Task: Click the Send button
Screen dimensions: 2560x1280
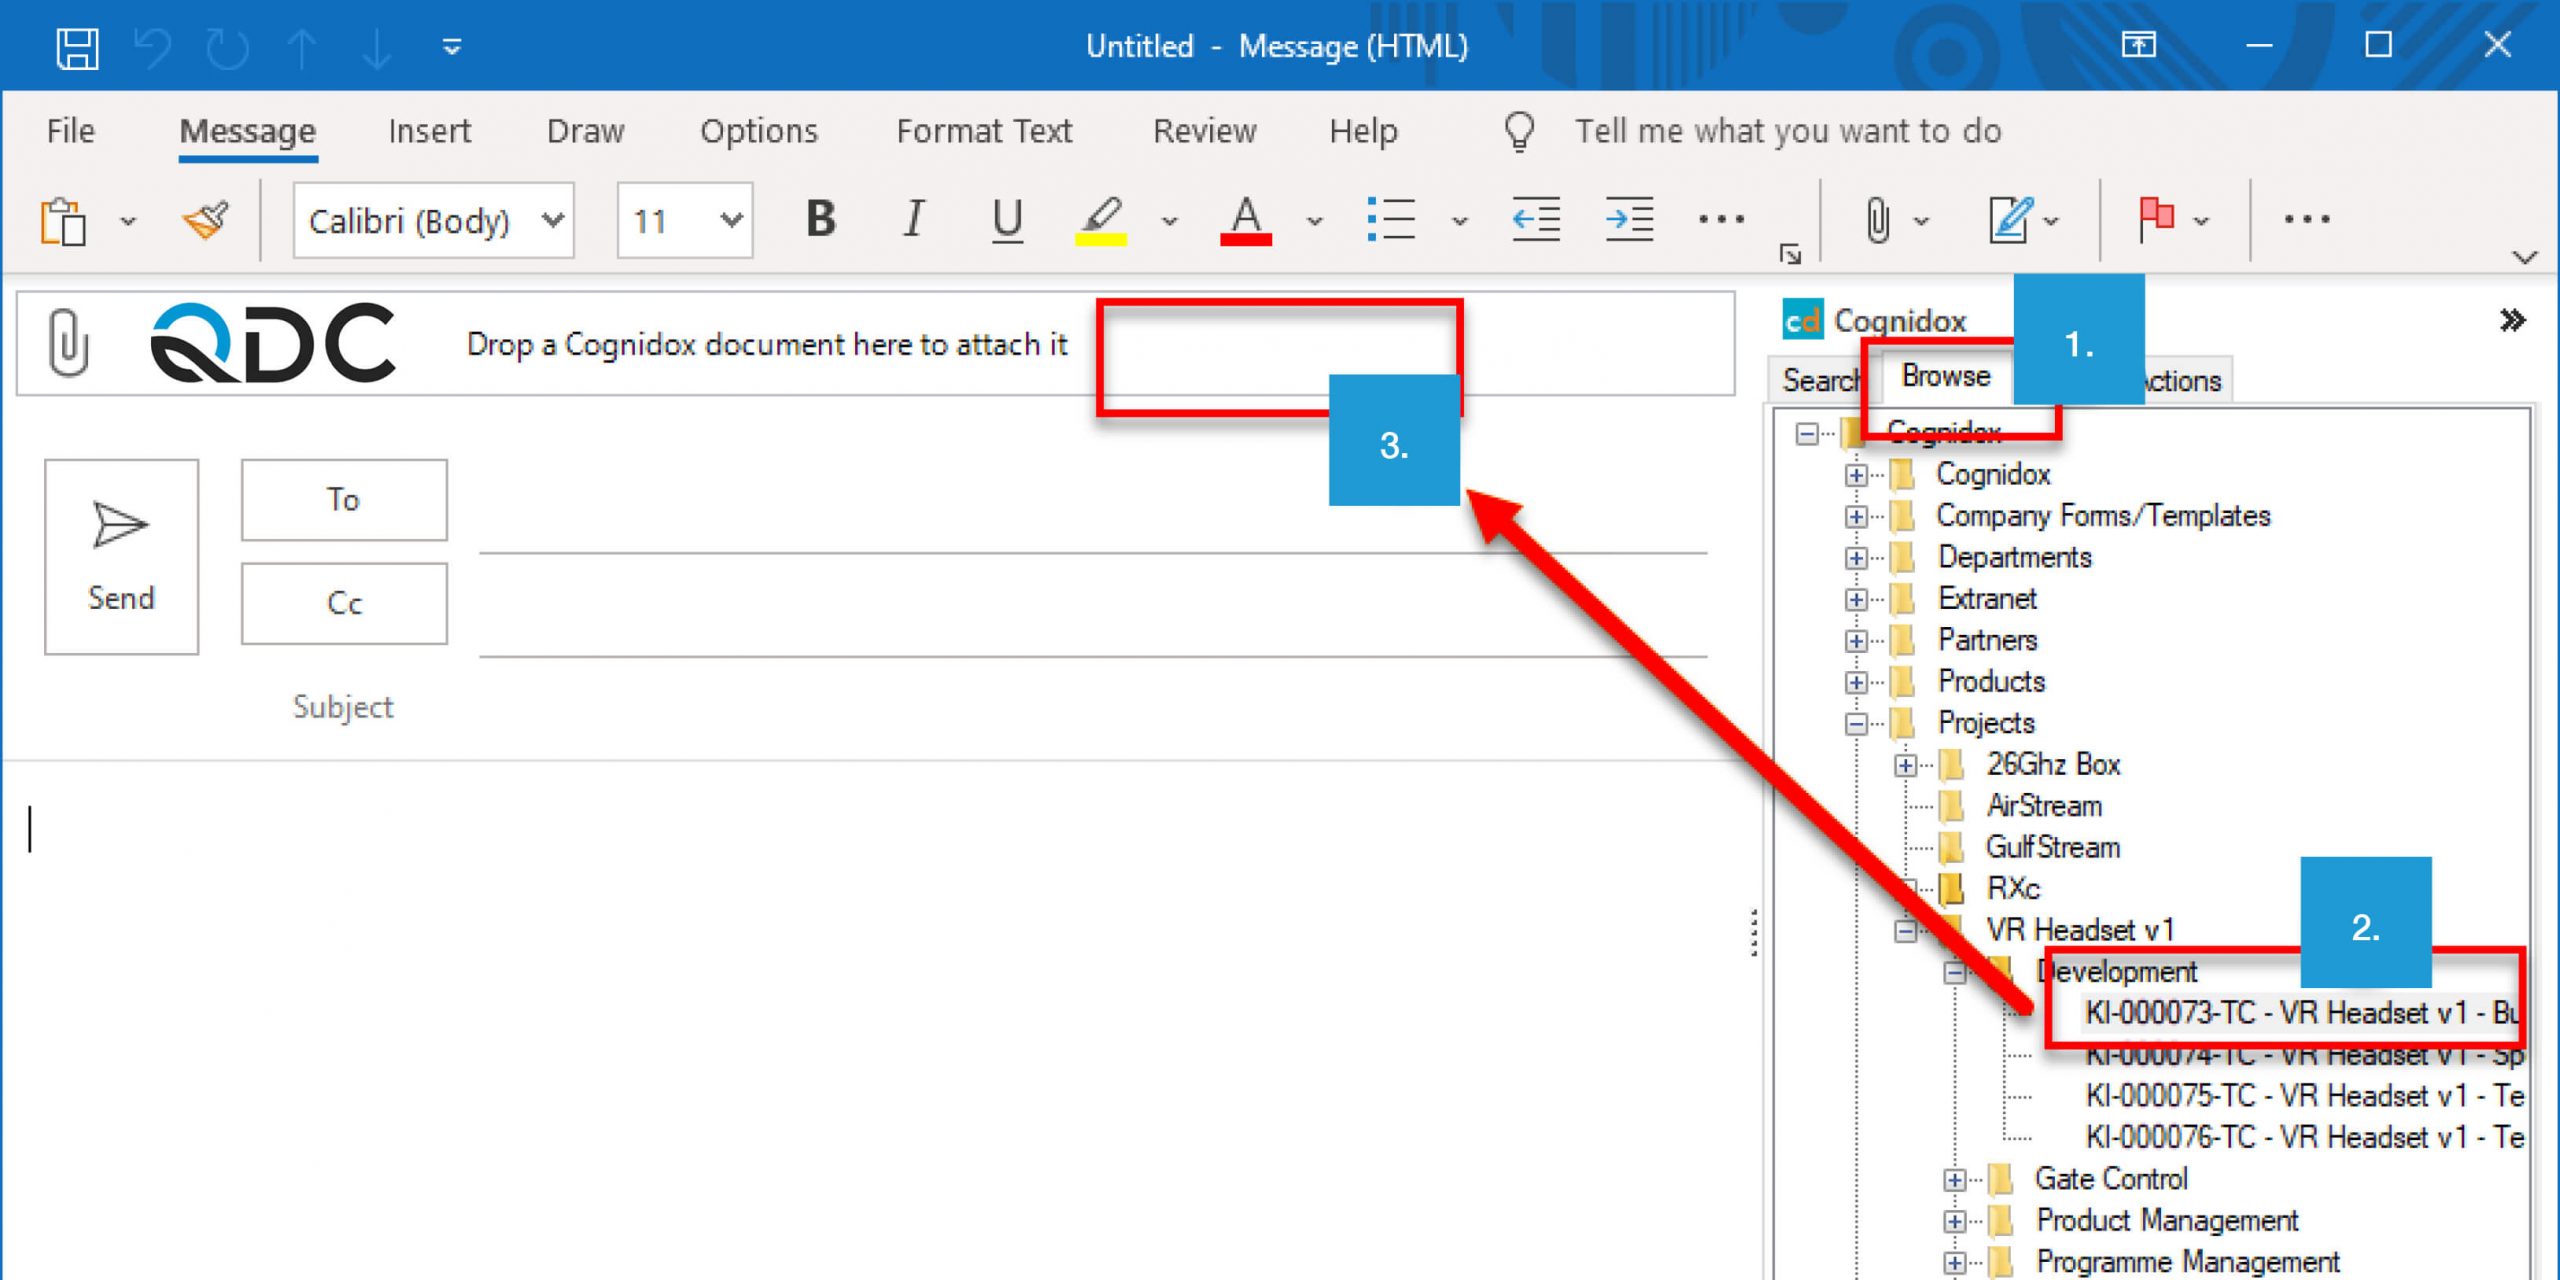Action: click(120, 557)
